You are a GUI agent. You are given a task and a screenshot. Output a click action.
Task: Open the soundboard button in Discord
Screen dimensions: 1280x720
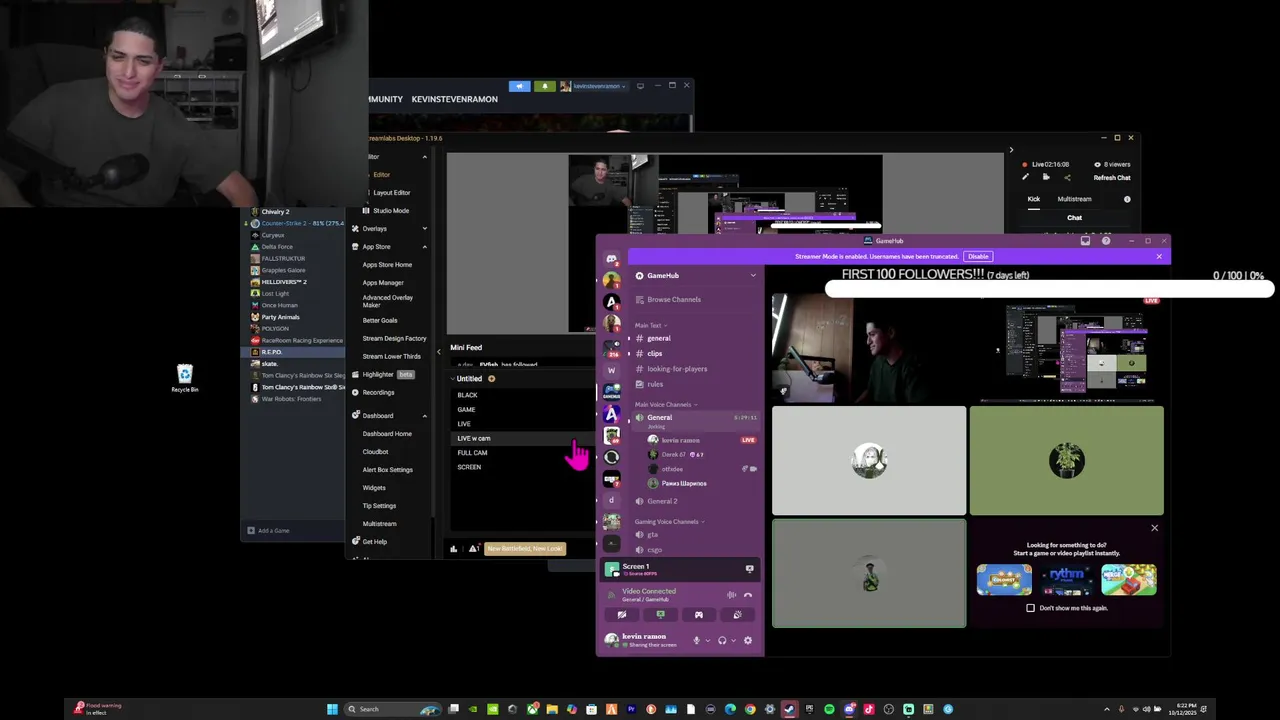[737, 615]
